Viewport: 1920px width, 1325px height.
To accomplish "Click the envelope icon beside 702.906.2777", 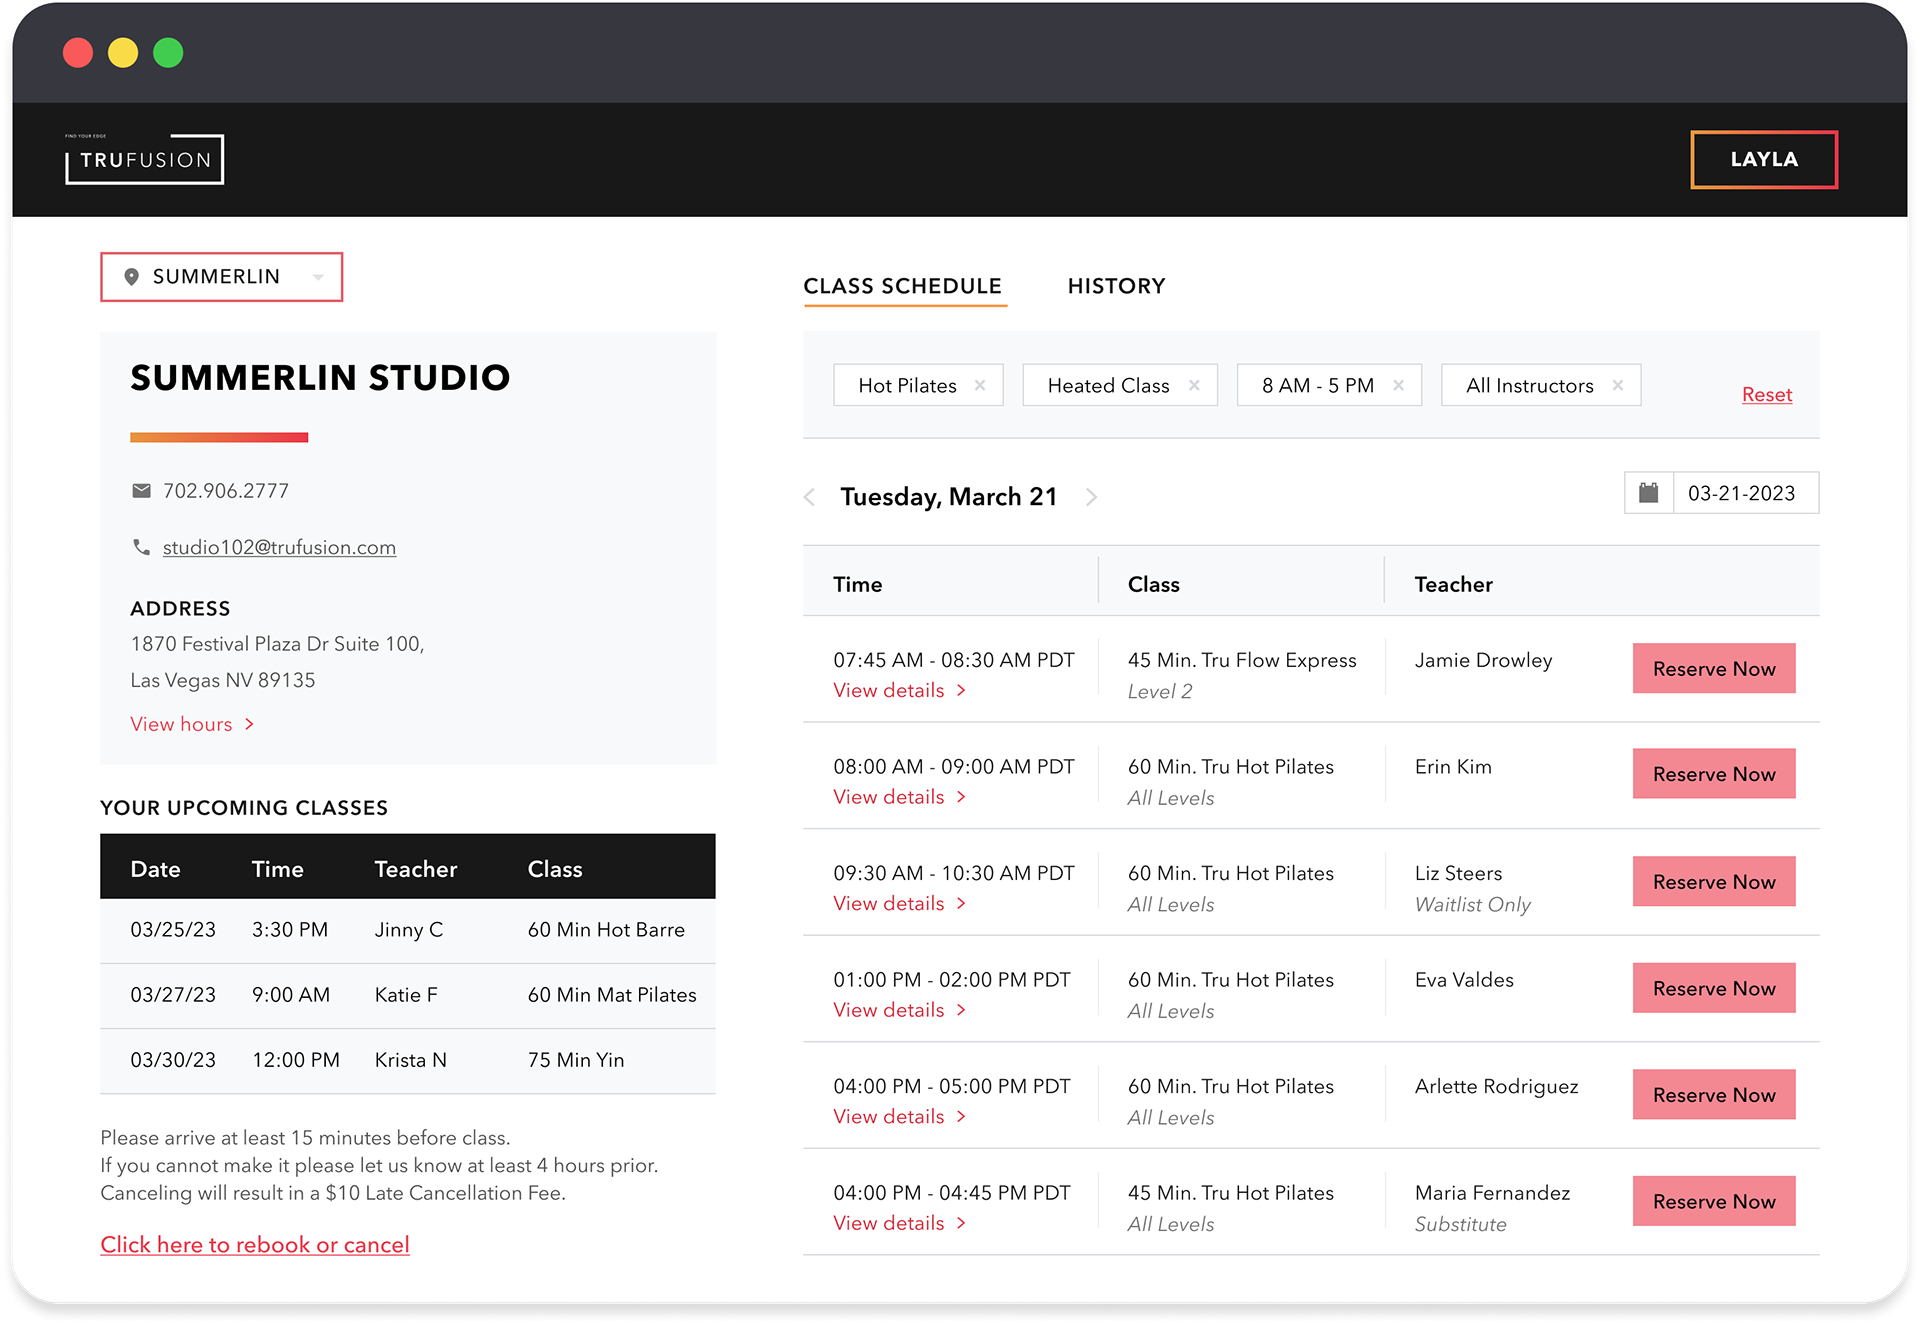I will tap(141, 491).
